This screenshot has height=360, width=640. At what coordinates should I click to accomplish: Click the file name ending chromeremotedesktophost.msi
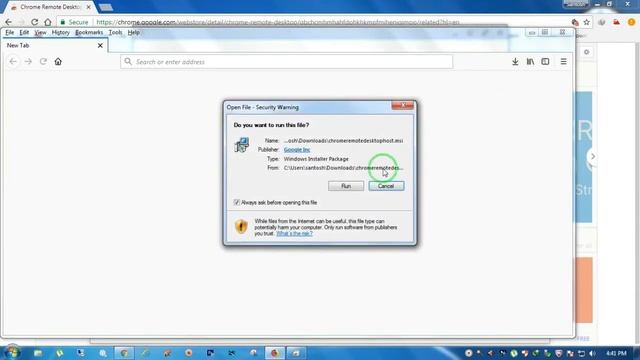coord(343,140)
